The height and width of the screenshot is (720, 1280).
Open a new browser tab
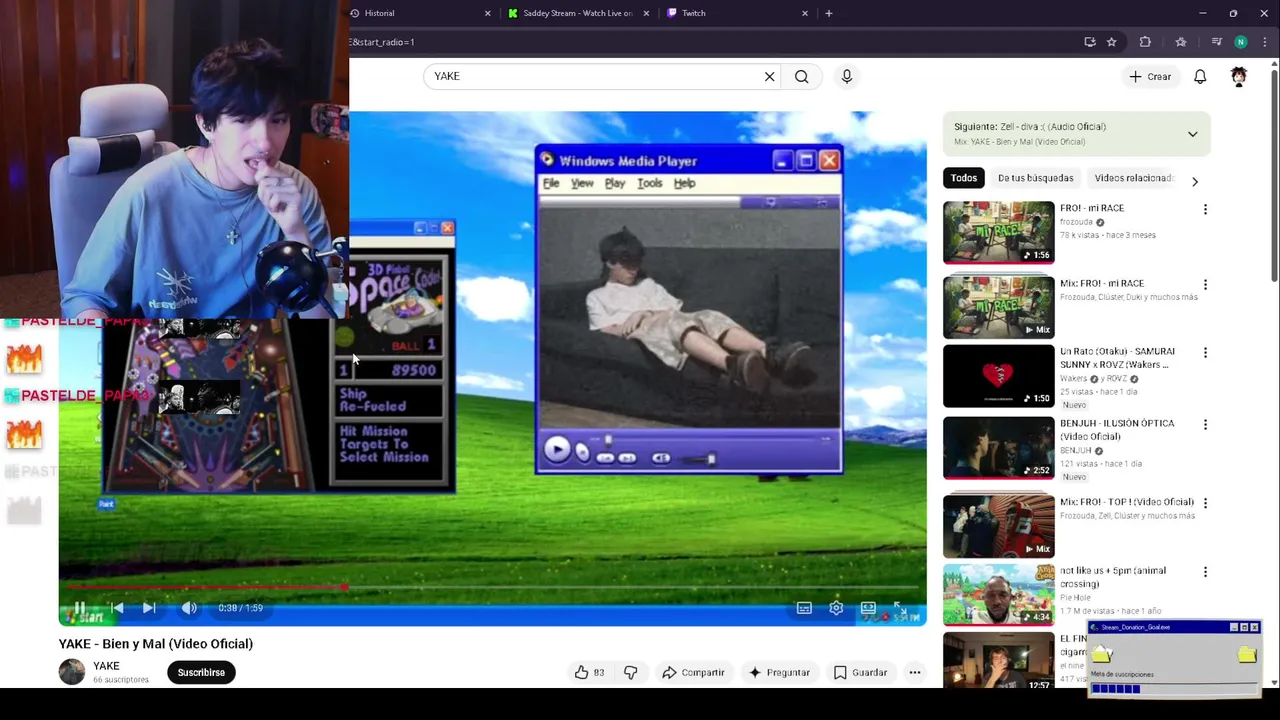point(828,13)
